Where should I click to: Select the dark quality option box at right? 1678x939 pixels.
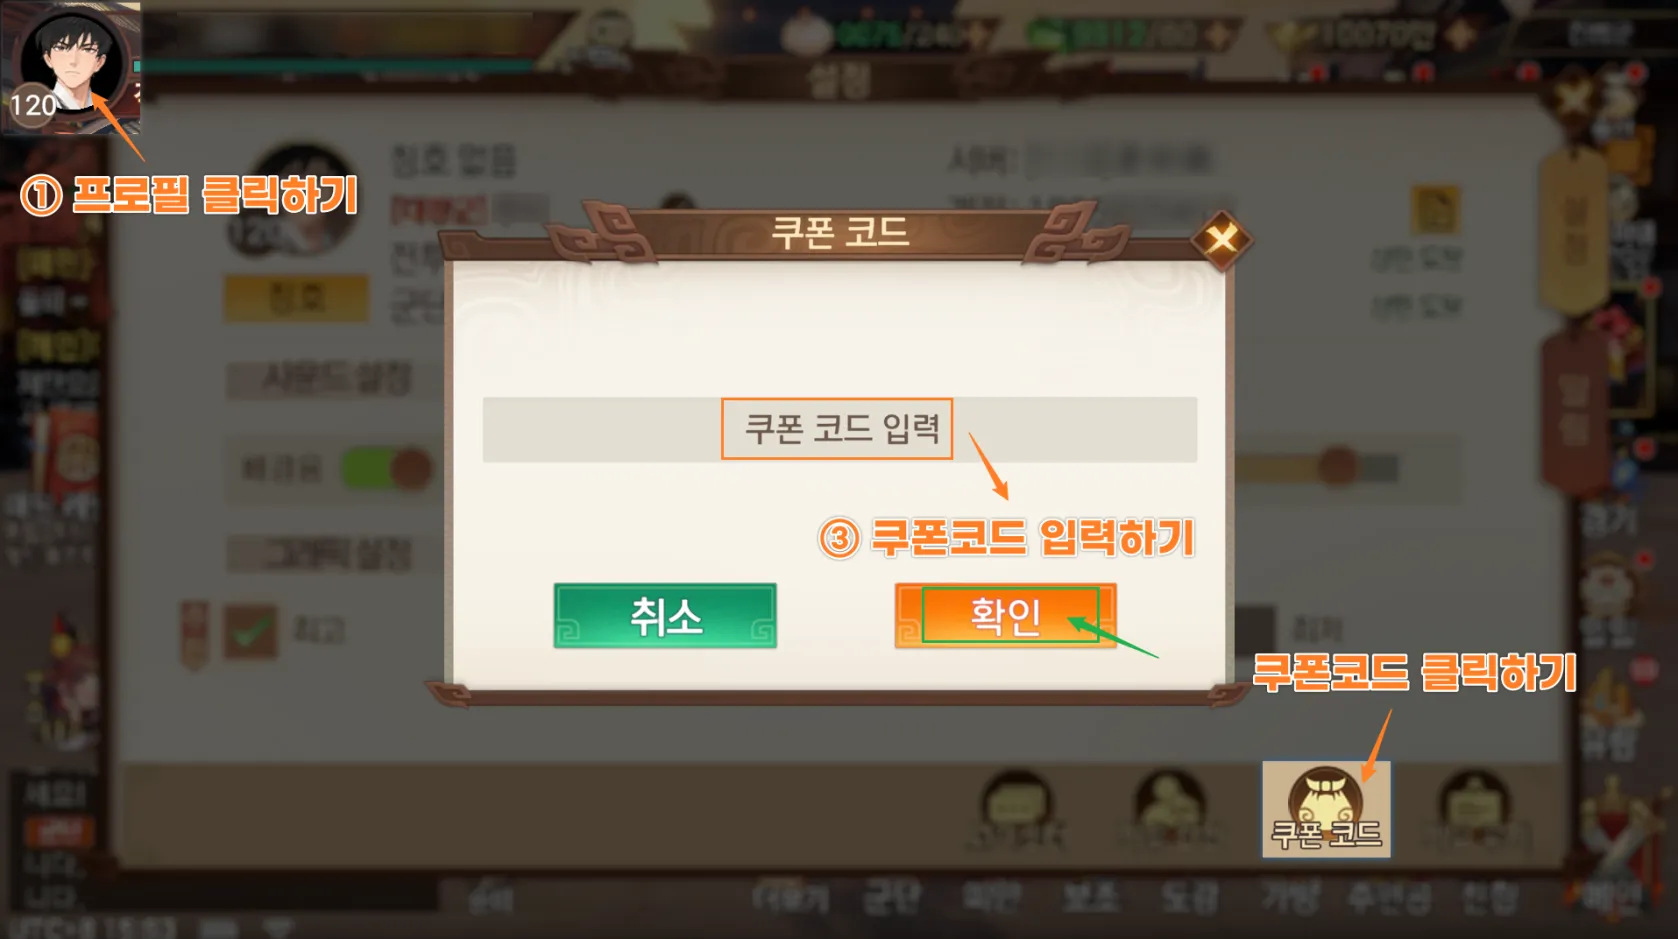[1254, 630]
